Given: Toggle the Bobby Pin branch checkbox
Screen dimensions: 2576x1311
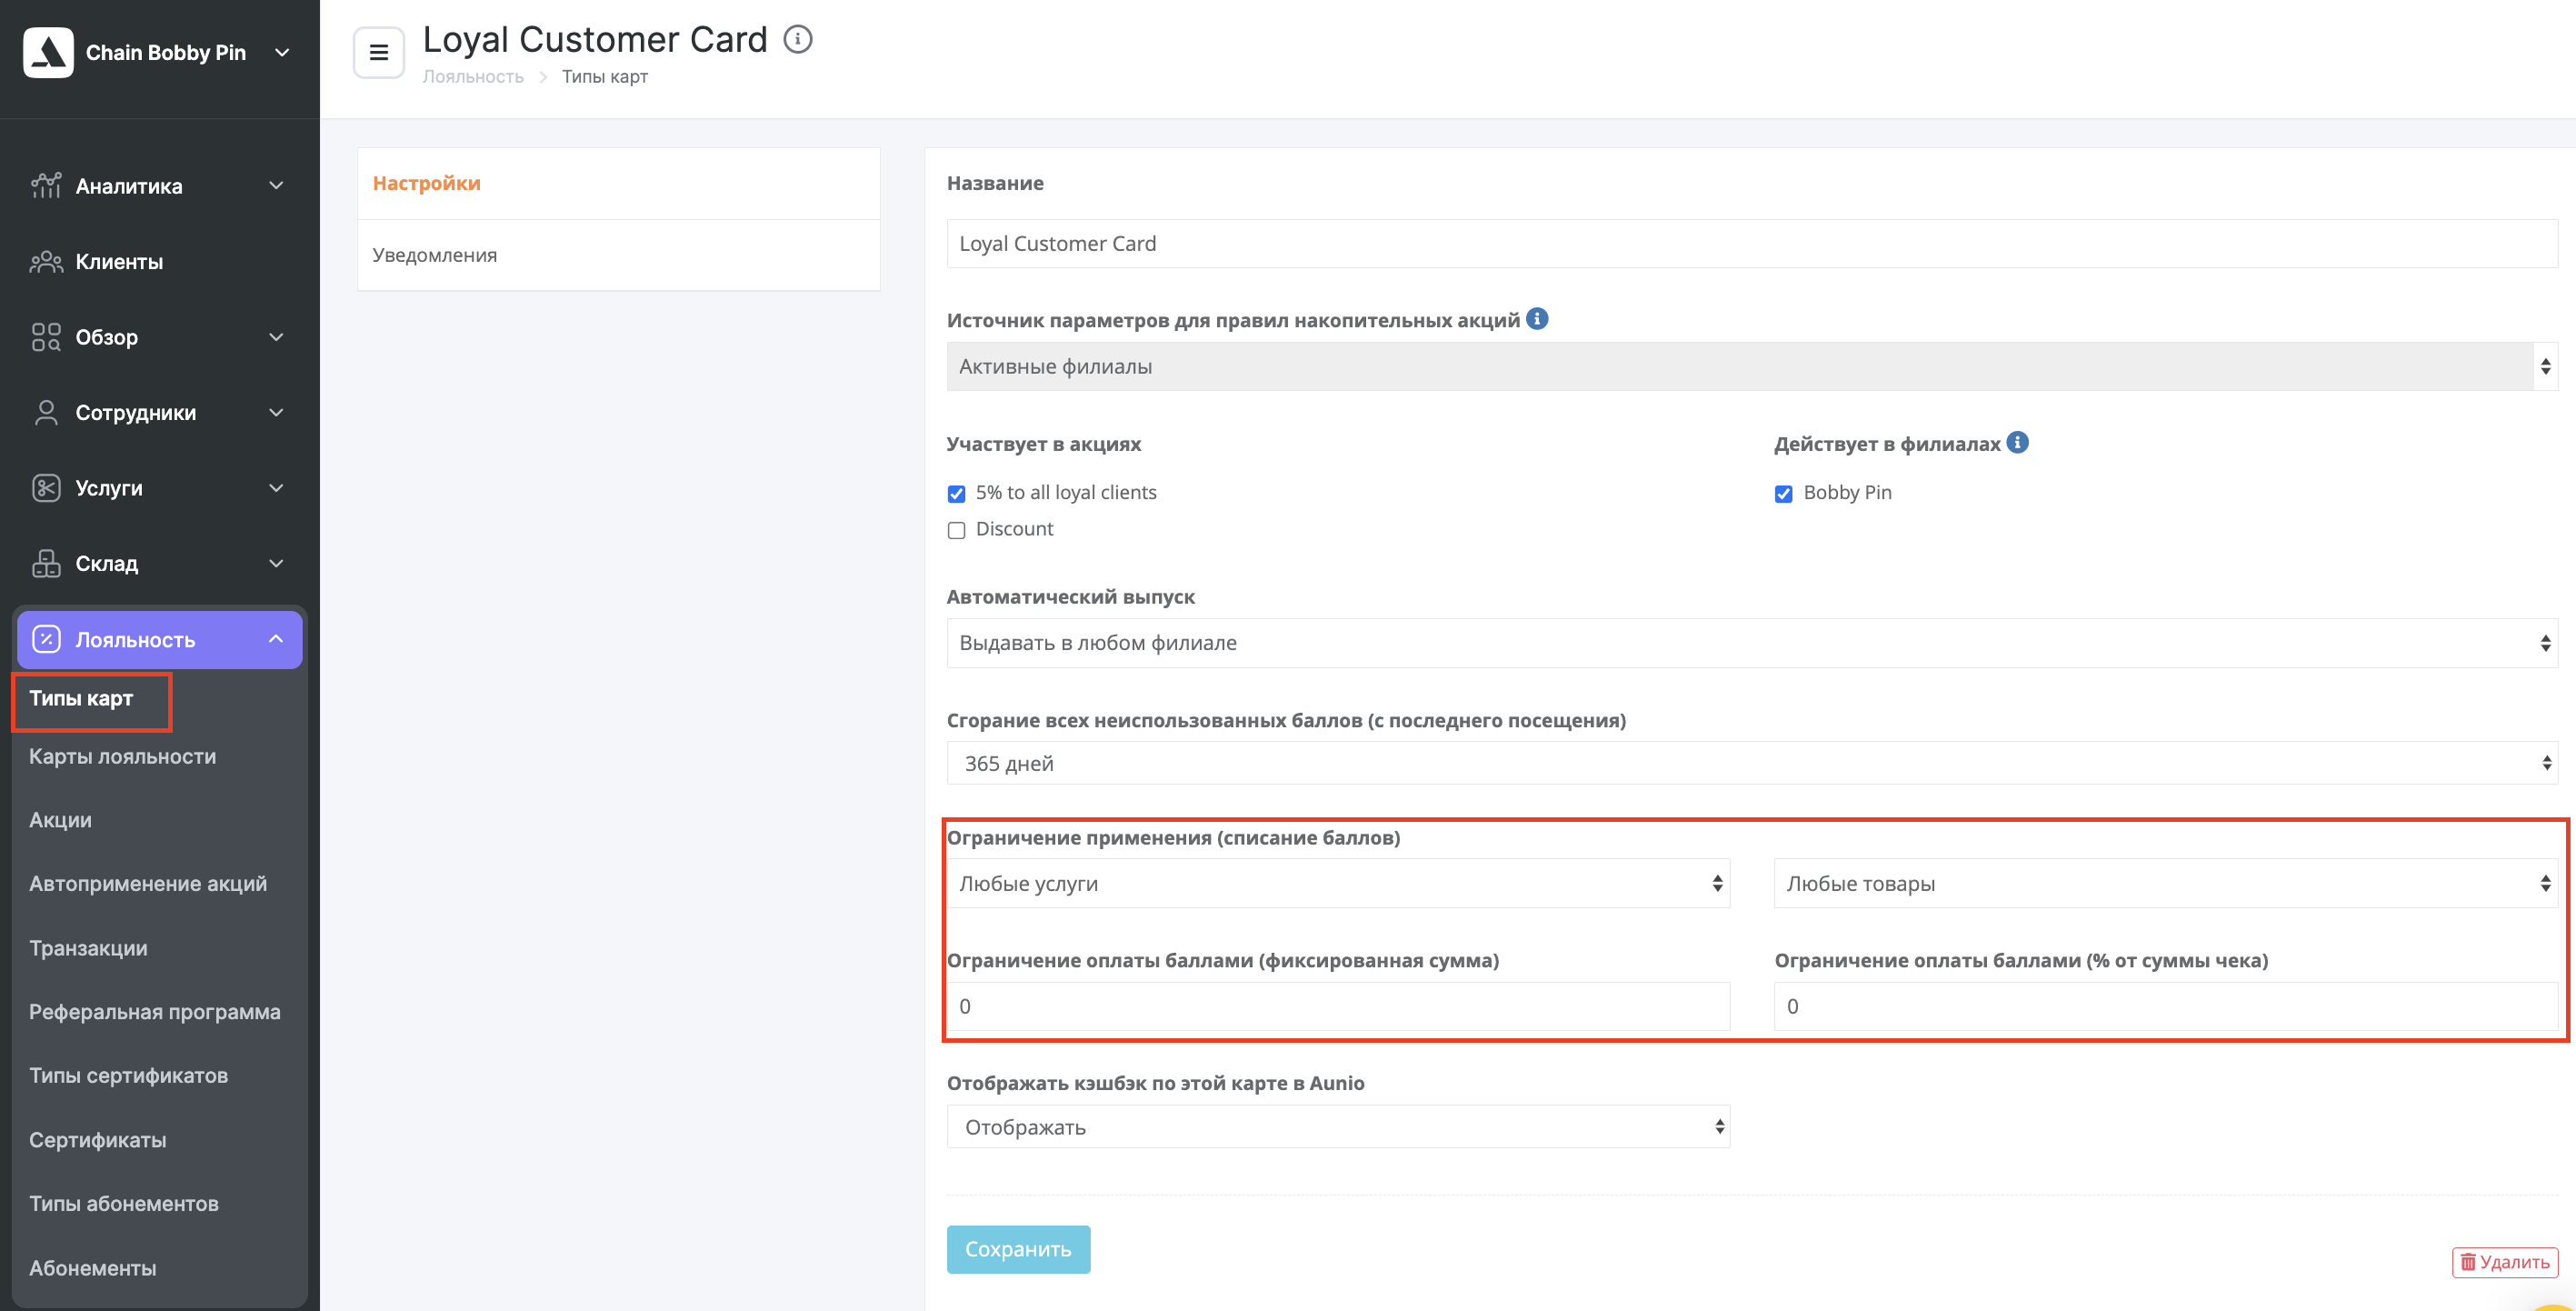Looking at the screenshot, I should pyautogui.click(x=1783, y=494).
